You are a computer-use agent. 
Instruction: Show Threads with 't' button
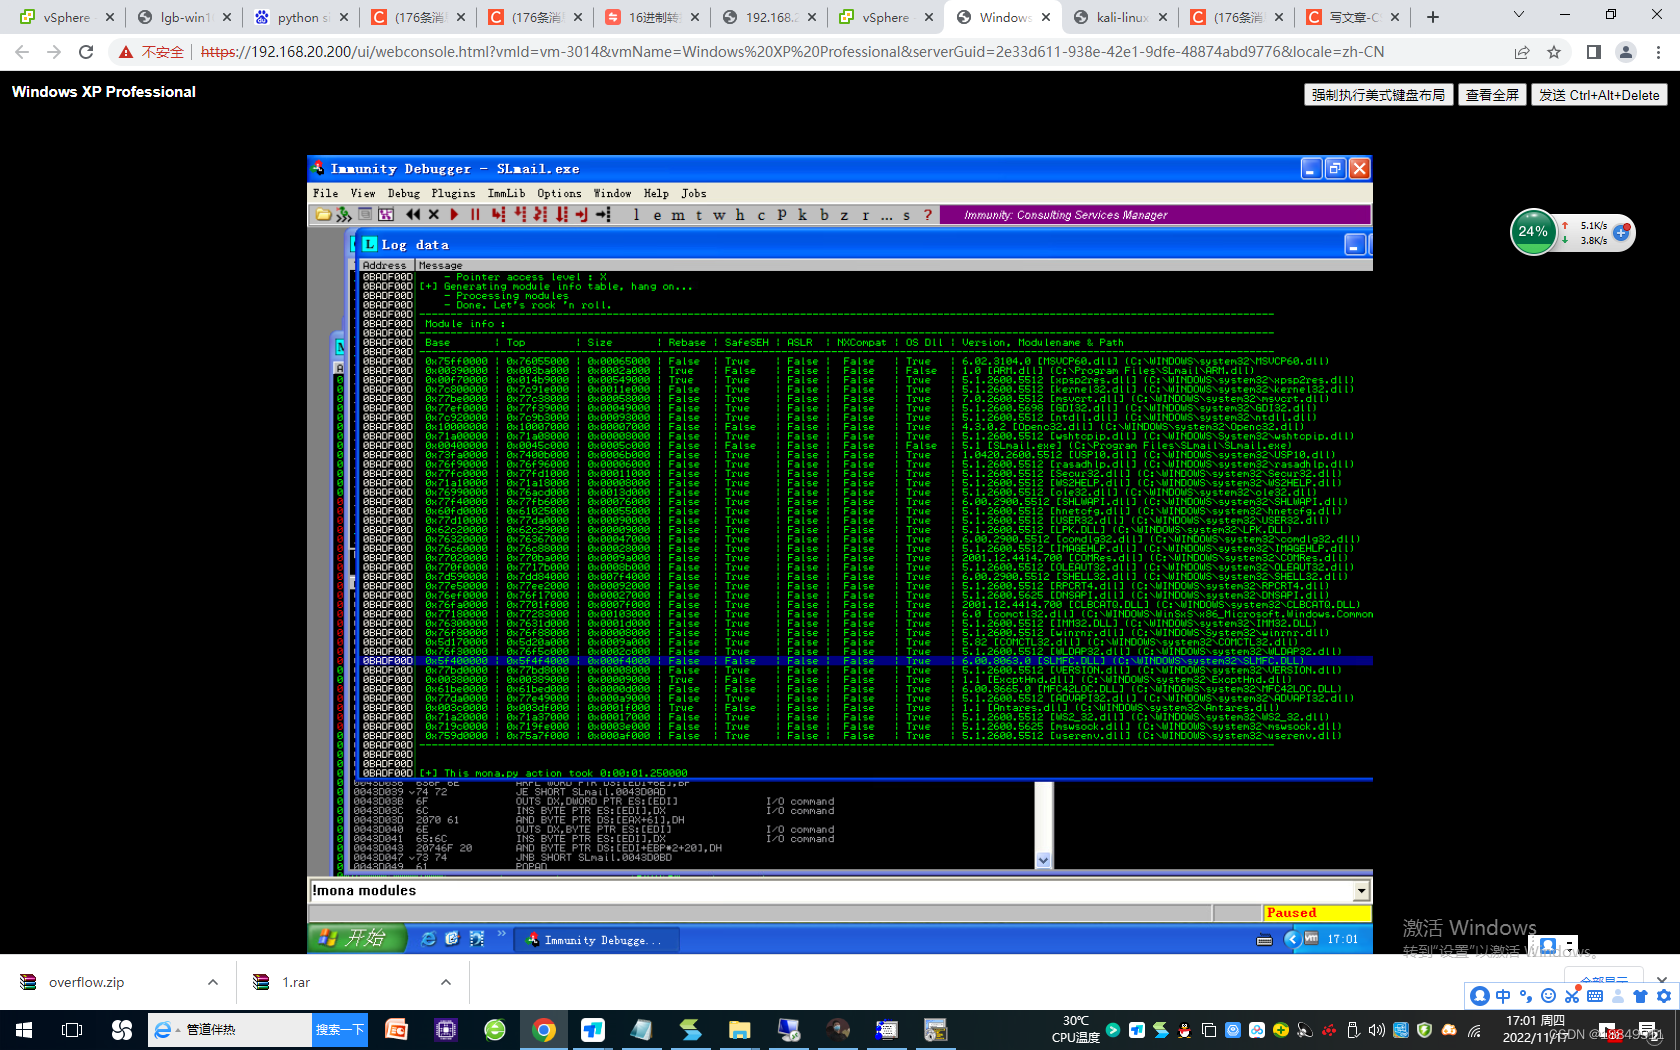point(698,214)
